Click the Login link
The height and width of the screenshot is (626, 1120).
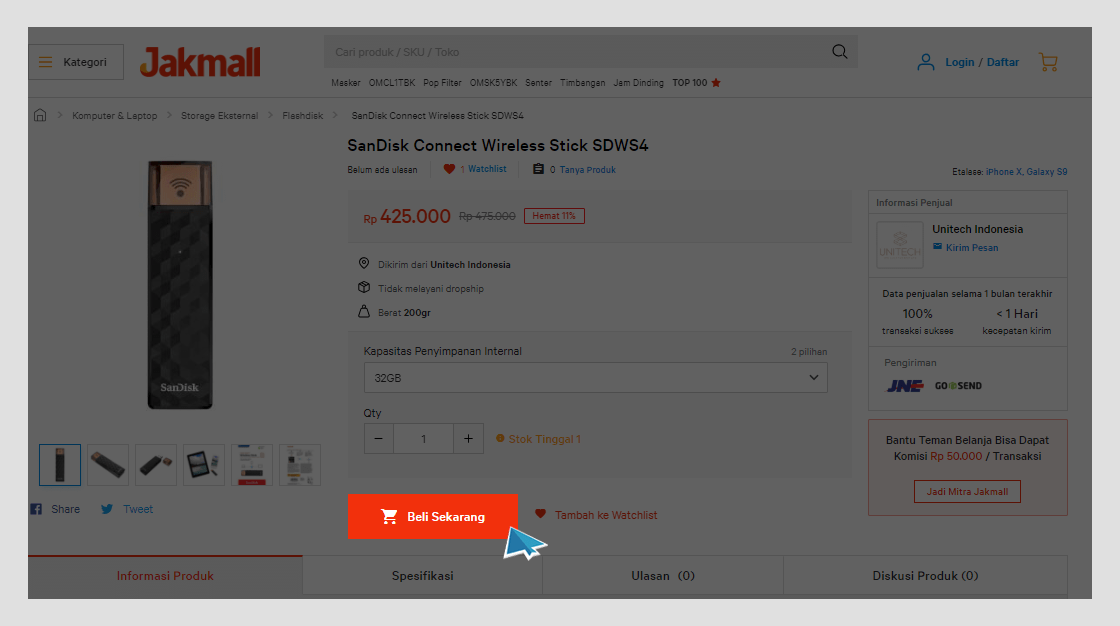959,62
